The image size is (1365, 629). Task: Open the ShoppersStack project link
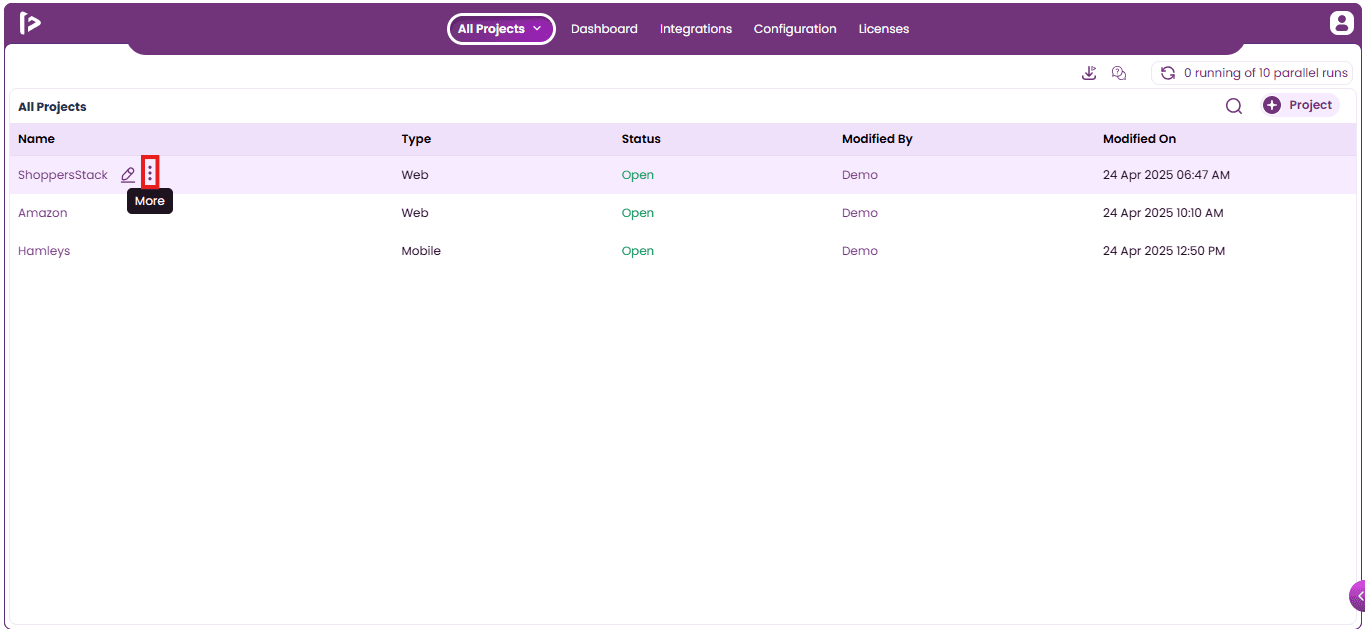pos(63,175)
